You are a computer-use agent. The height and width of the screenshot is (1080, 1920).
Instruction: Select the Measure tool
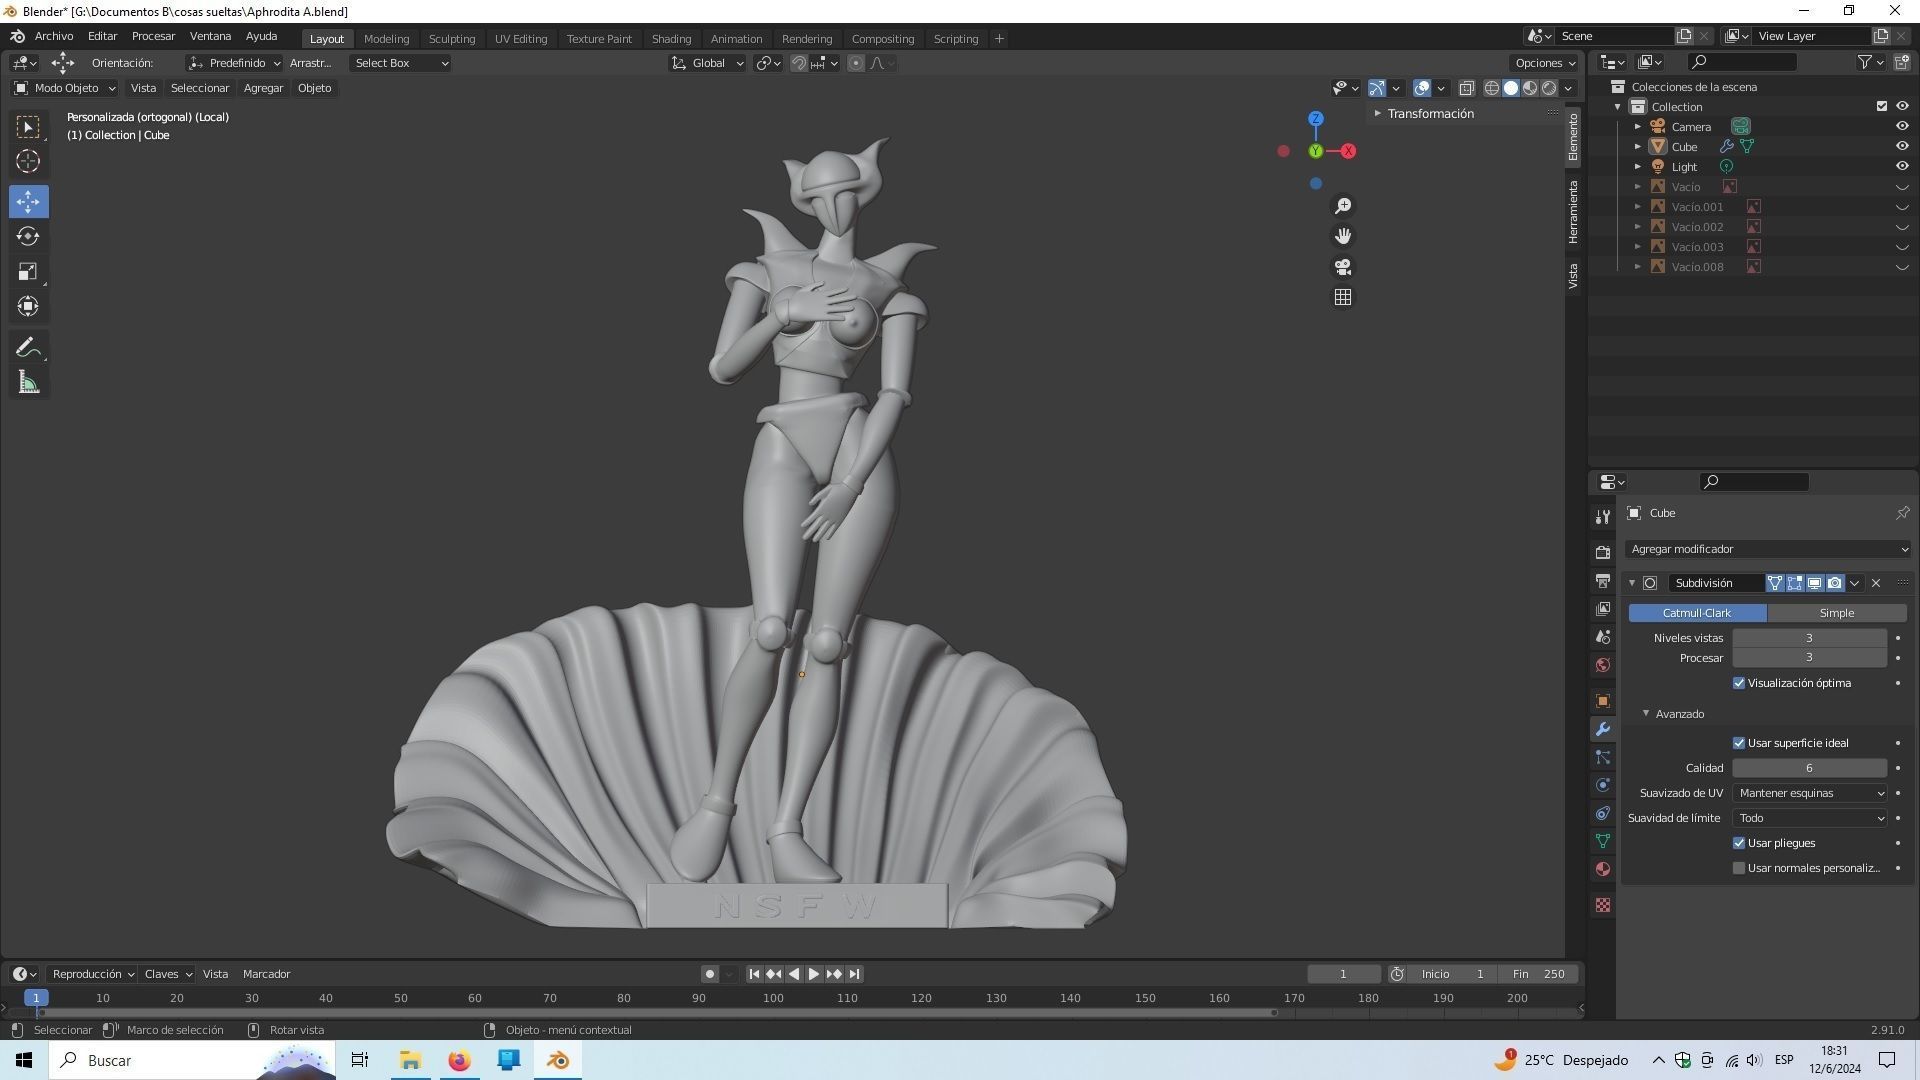[28, 383]
